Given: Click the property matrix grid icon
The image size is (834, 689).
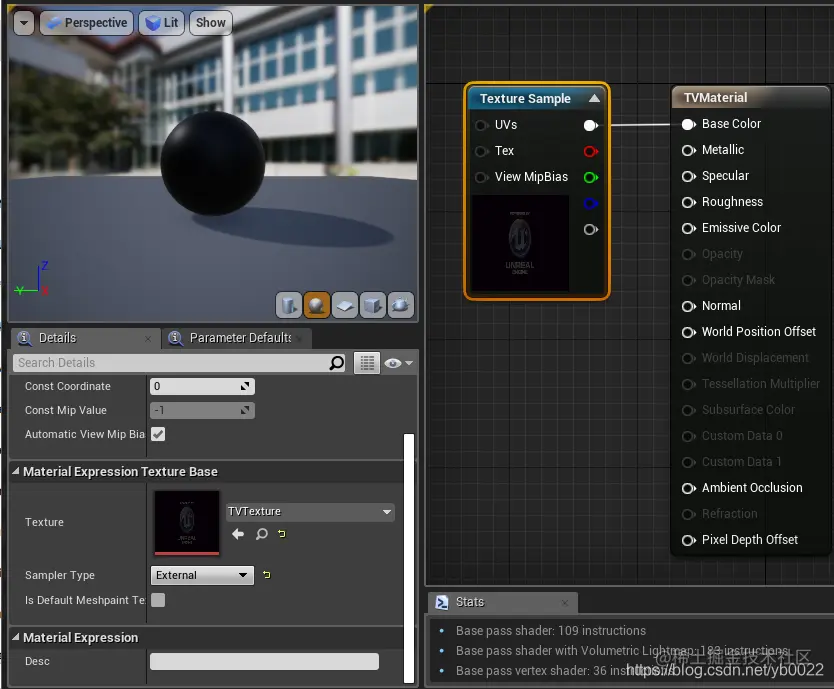Looking at the screenshot, I should (367, 363).
